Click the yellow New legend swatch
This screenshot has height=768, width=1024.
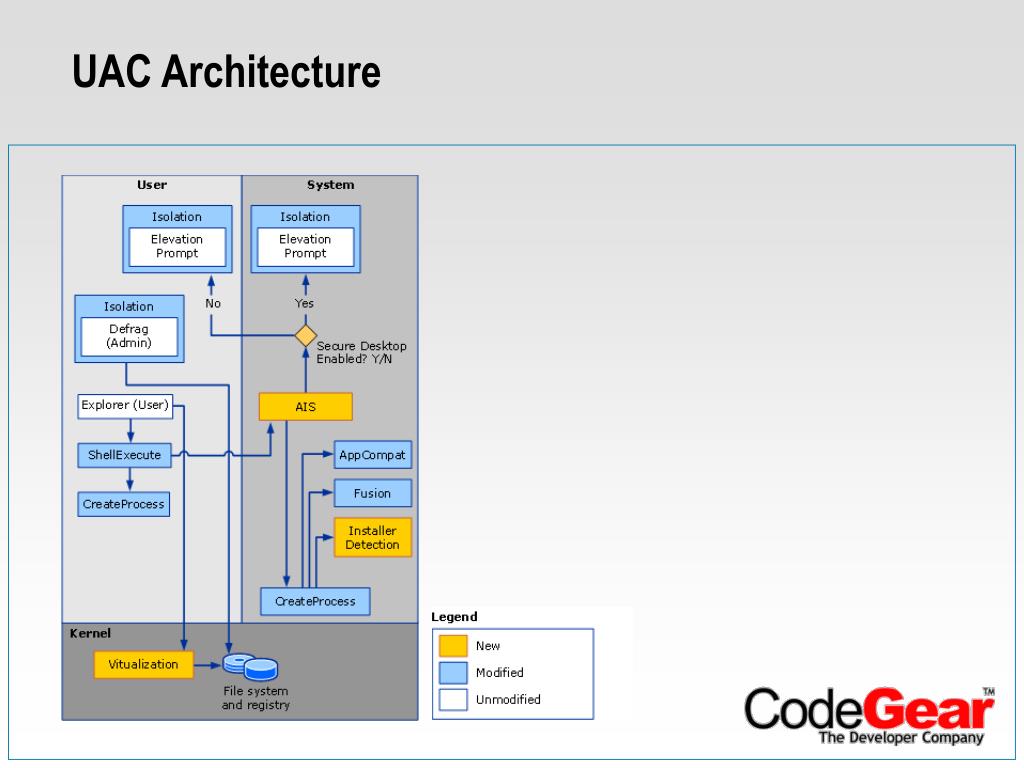pyautogui.click(x=453, y=646)
